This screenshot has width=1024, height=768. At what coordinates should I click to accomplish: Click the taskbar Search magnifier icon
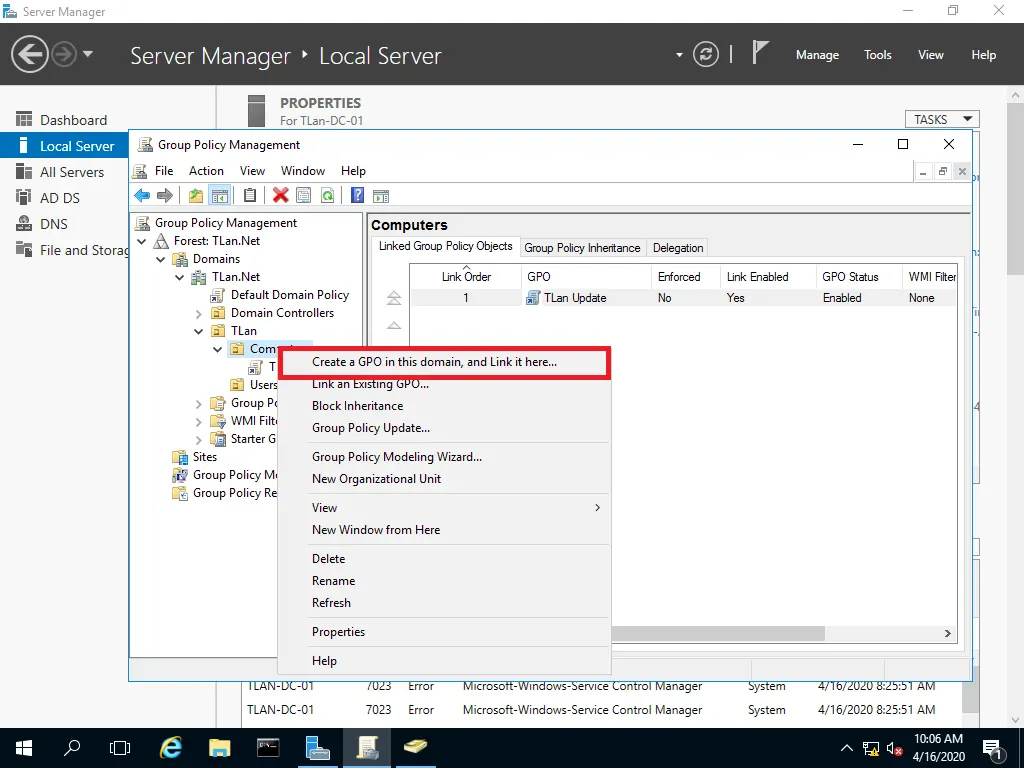pos(72,748)
